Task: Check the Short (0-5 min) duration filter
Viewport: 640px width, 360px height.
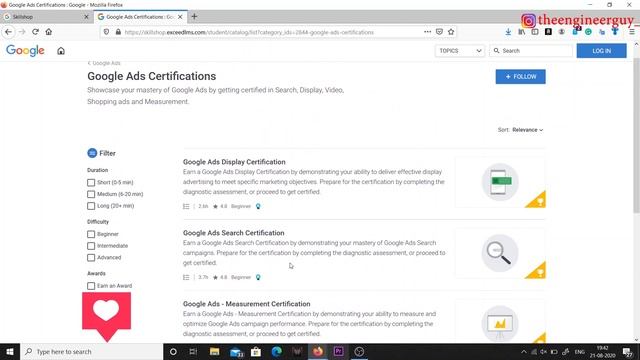Action: 91,182
